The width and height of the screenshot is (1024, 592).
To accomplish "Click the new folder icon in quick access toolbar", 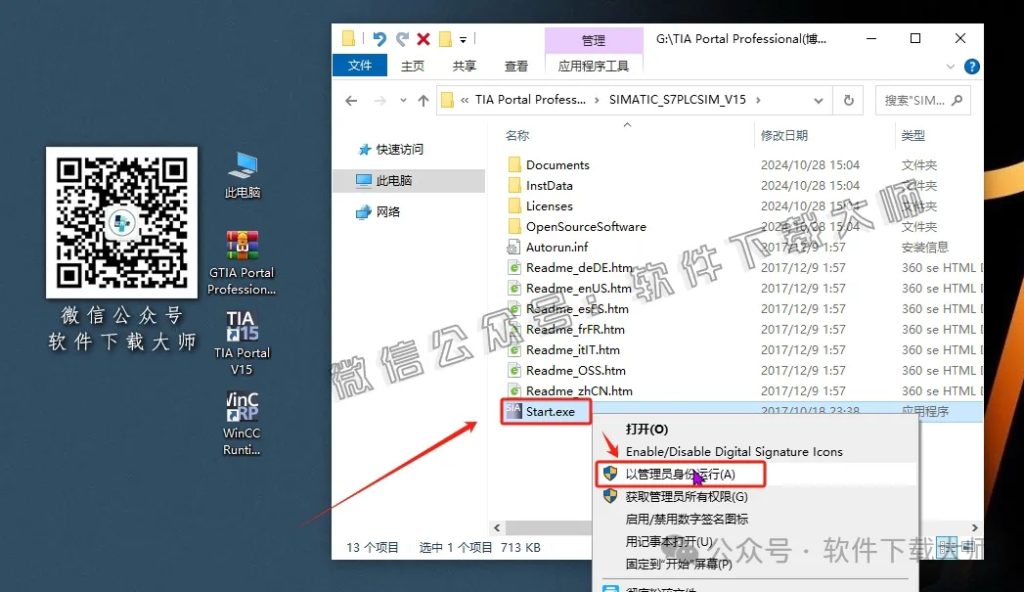I will (x=445, y=38).
